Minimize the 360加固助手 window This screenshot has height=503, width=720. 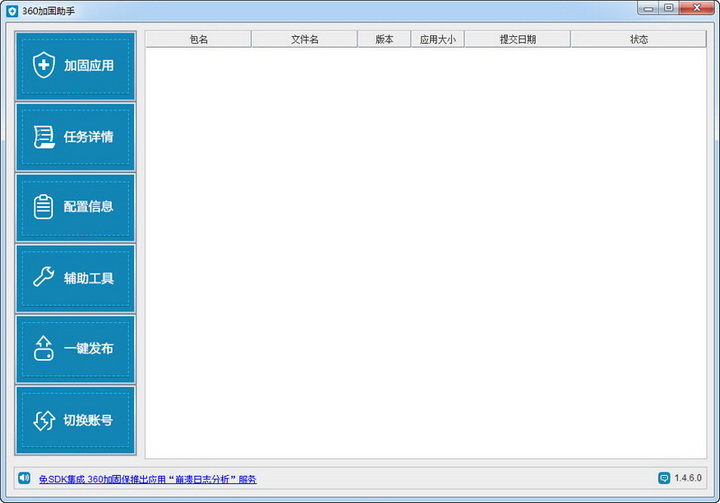coord(648,8)
